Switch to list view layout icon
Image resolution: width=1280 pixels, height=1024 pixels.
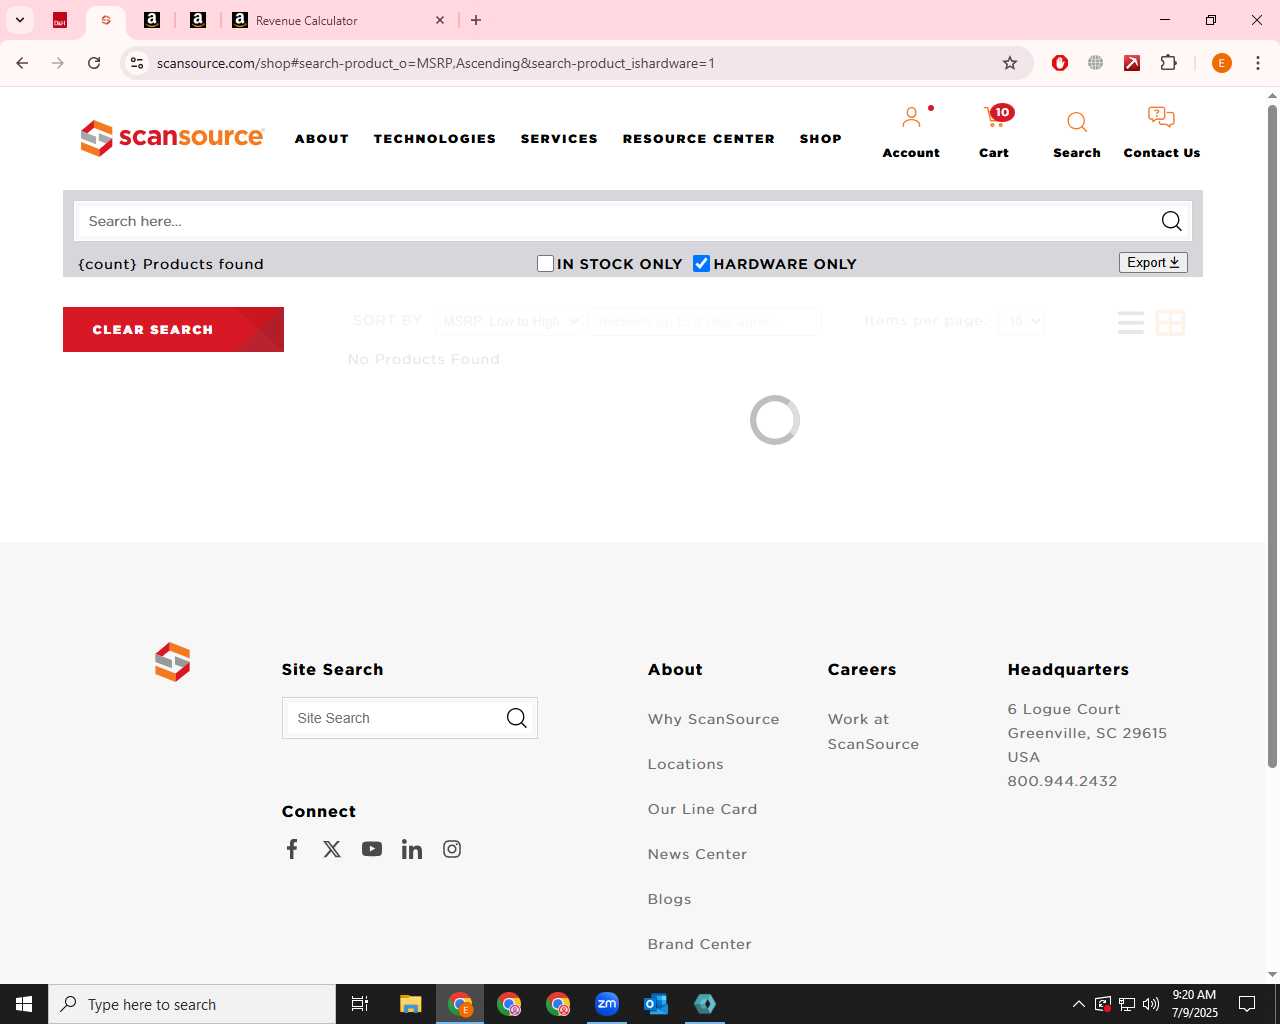1131,322
